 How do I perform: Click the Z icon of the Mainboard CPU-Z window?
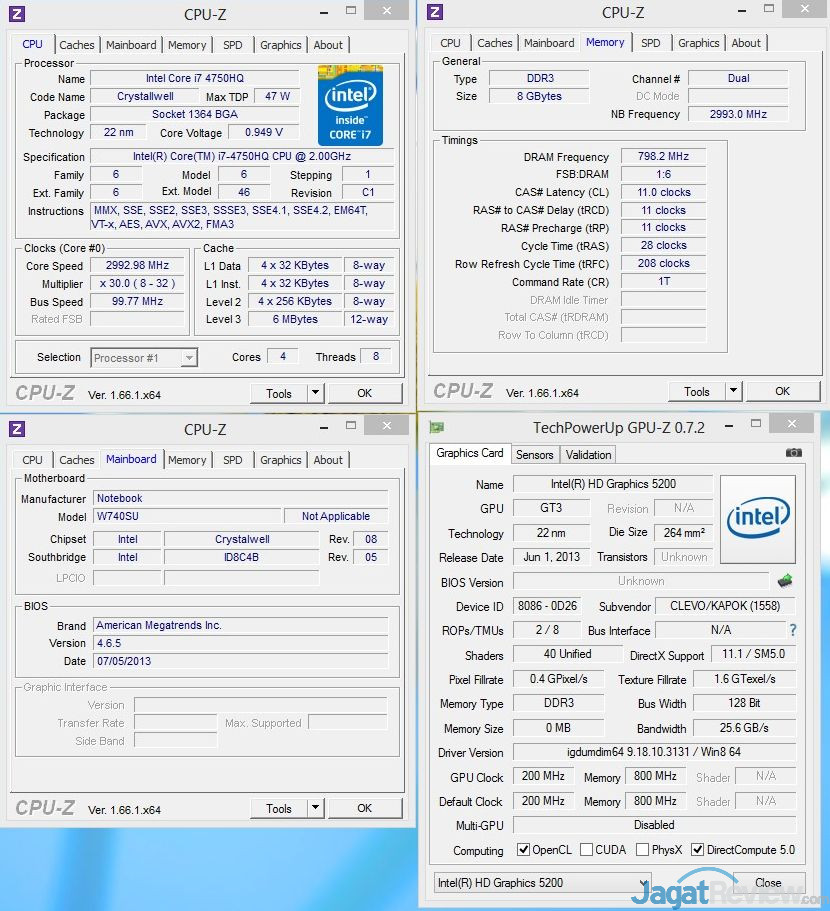tap(16, 429)
